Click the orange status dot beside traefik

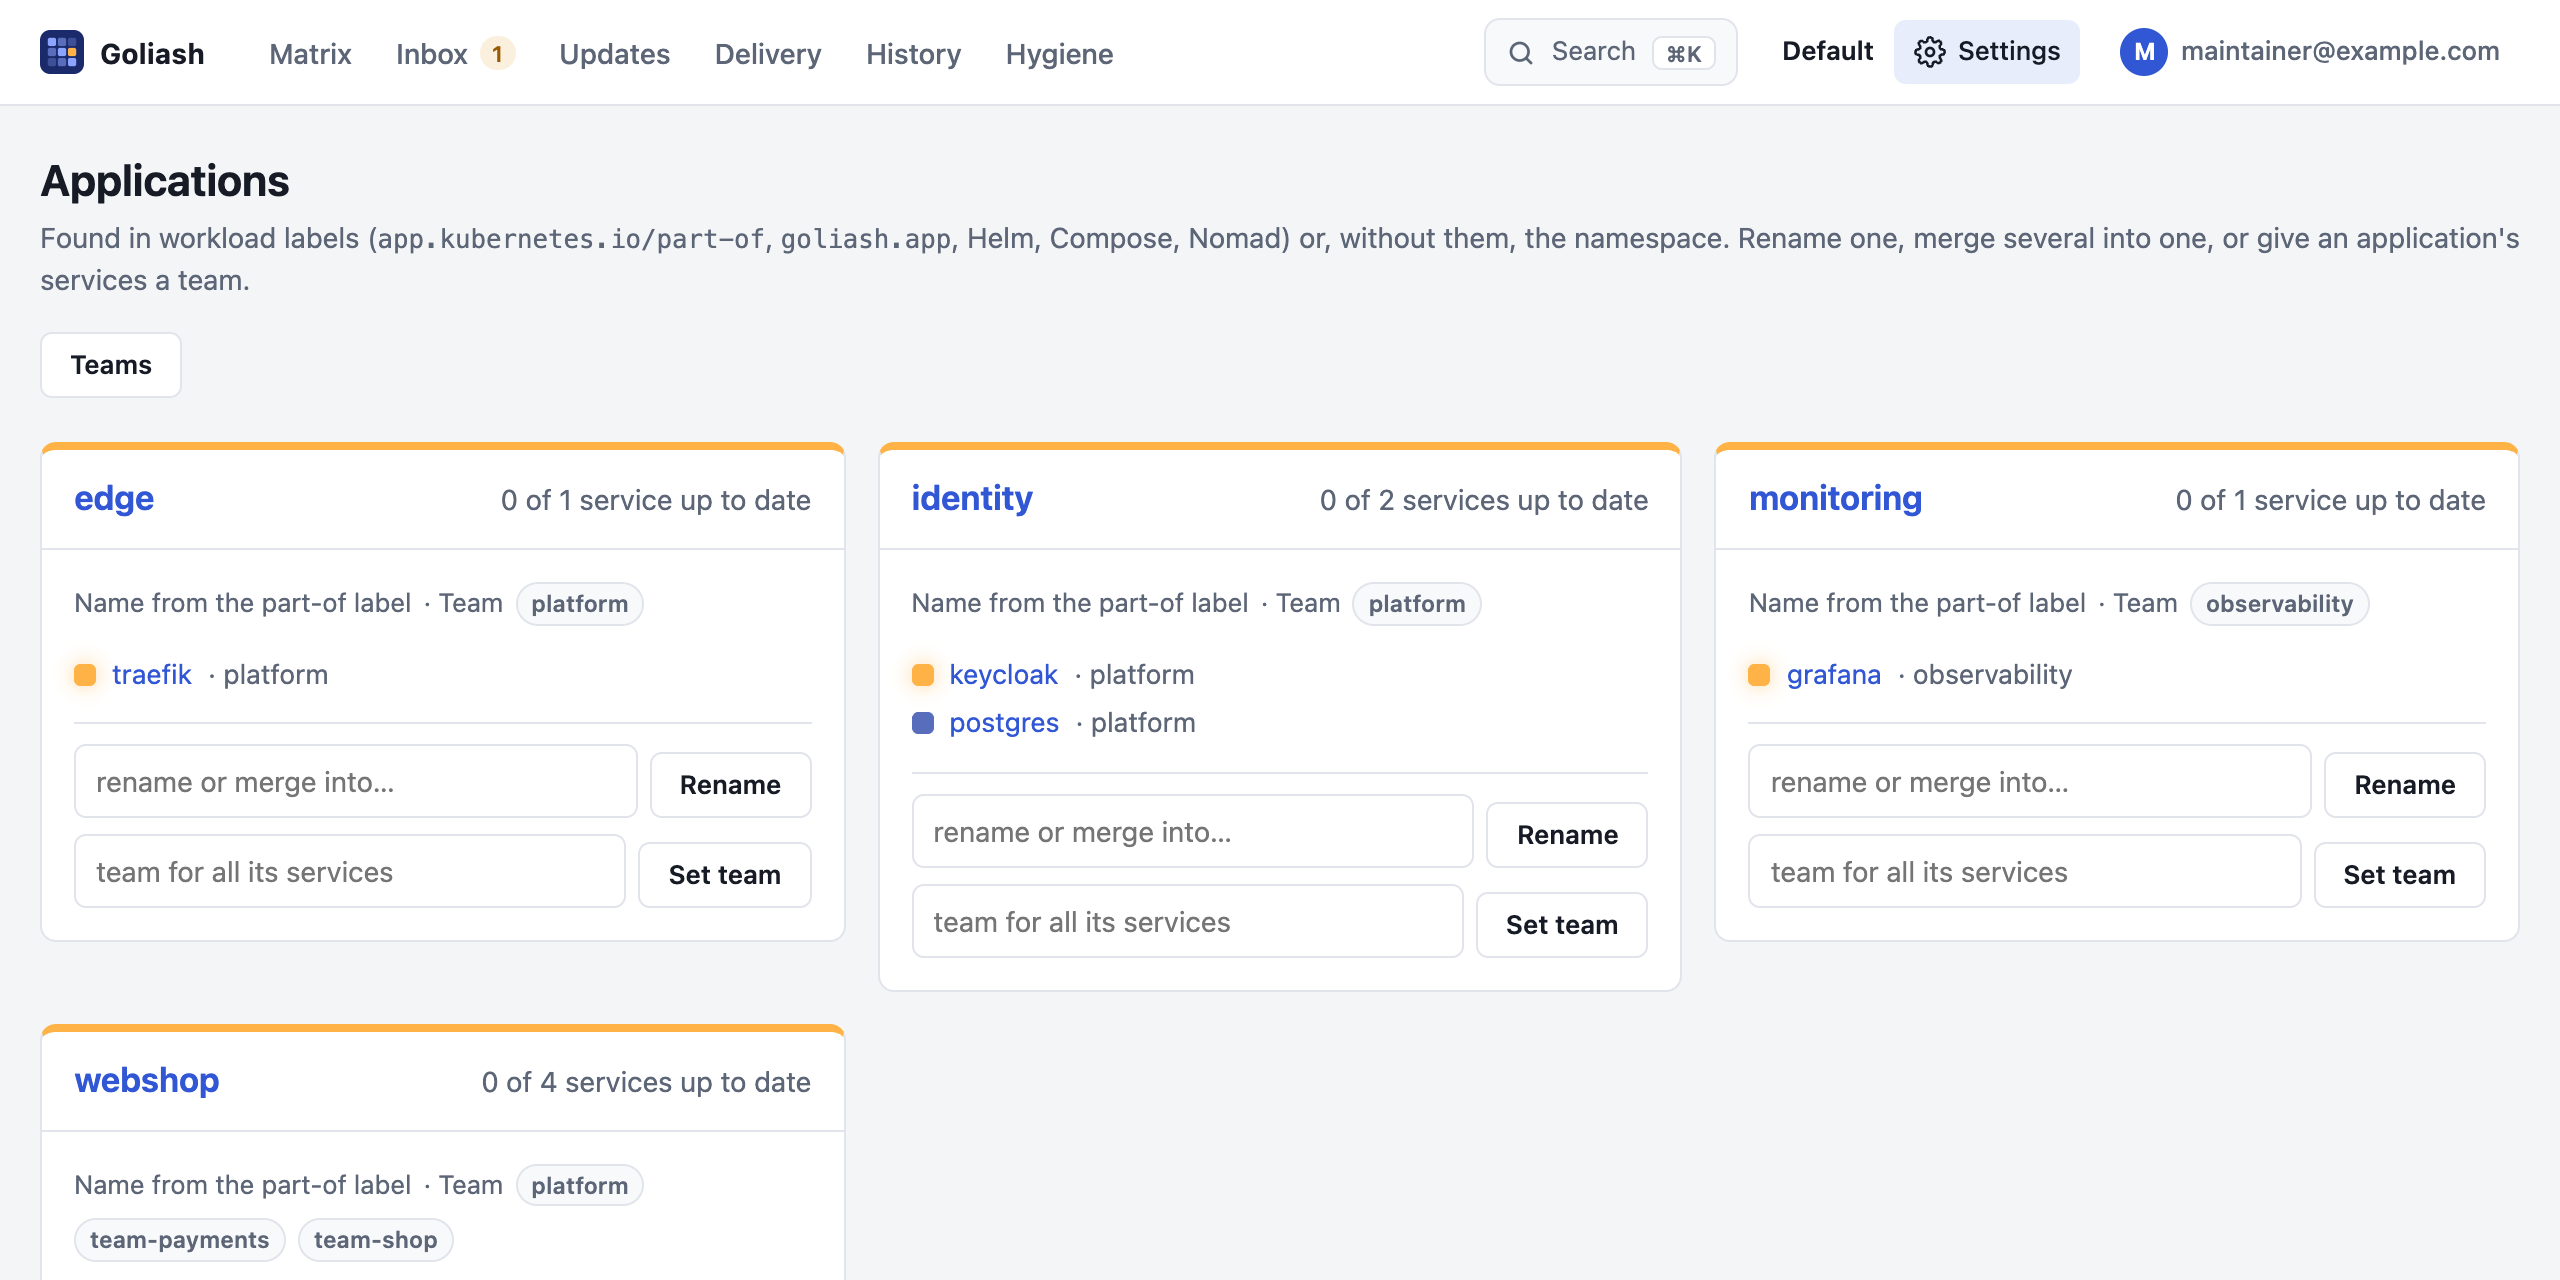85,675
